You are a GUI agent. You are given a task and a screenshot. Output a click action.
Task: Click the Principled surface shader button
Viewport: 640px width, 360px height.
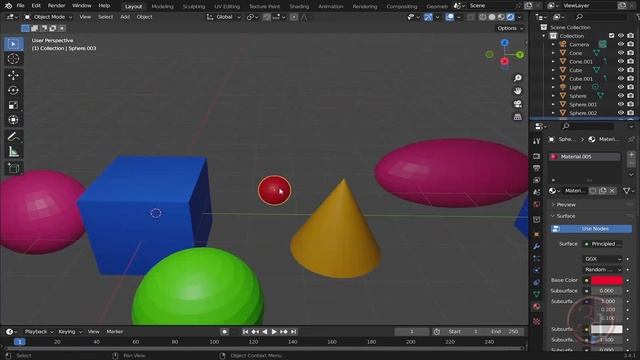pos(602,244)
